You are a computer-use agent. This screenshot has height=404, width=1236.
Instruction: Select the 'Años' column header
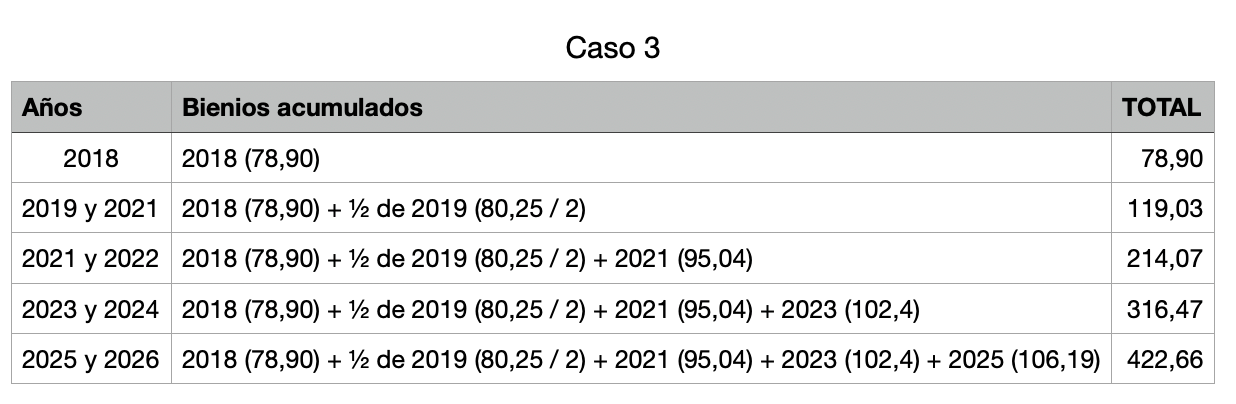click(x=52, y=108)
